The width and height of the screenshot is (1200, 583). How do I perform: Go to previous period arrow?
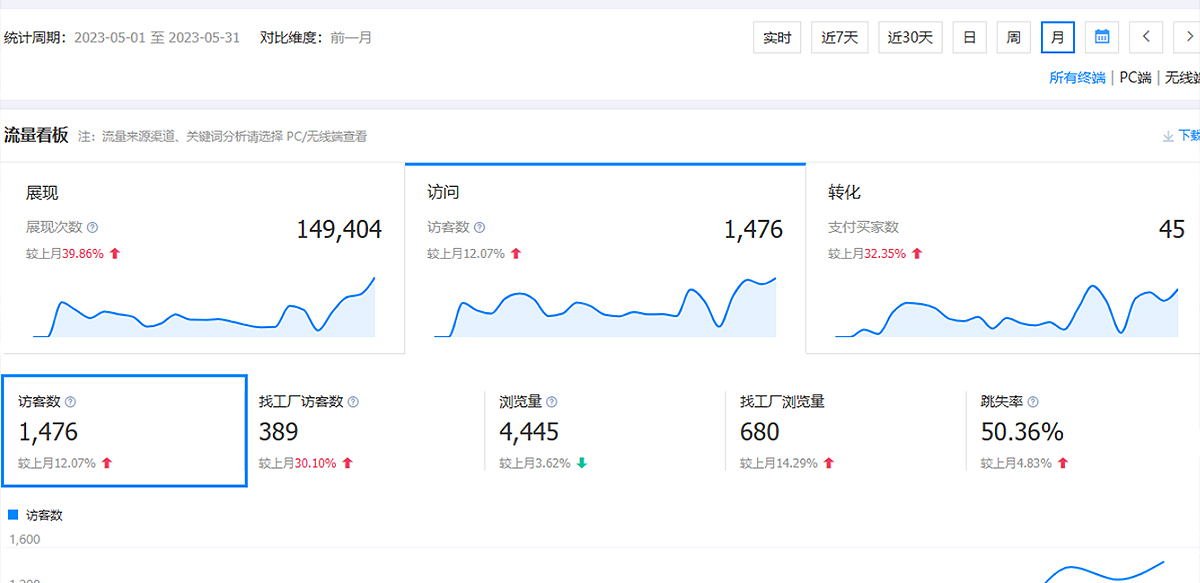coord(1145,37)
